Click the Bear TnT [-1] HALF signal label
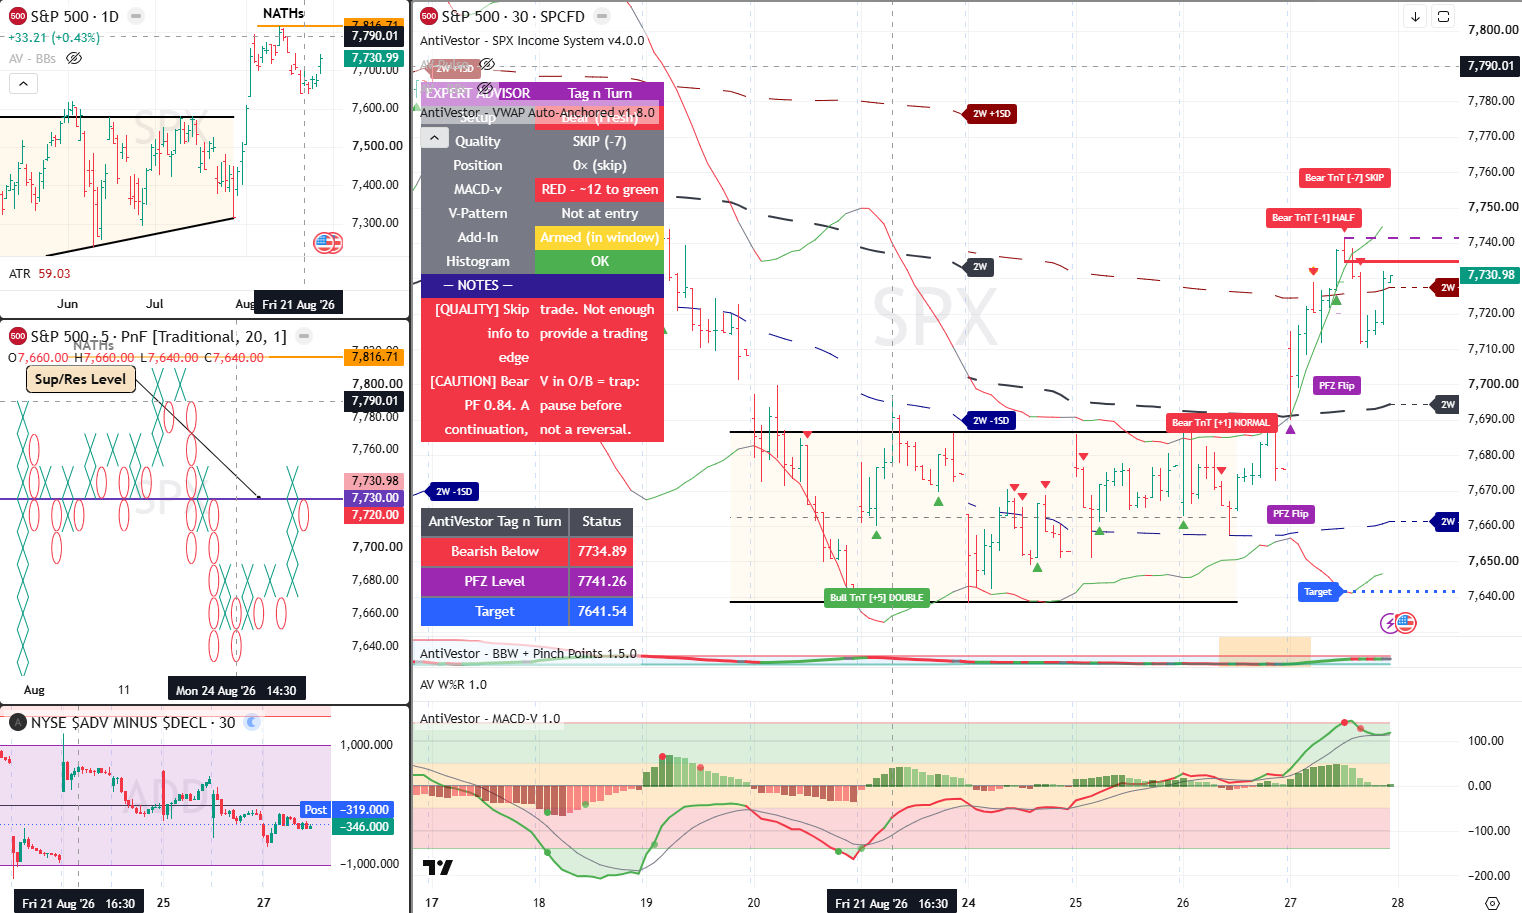This screenshot has height=913, width=1522. (x=1313, y=217)
